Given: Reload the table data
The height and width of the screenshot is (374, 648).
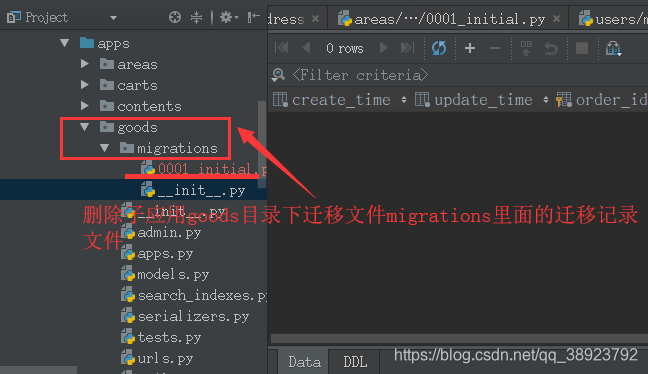Looking at the screenshot, I should (x=439, y=48).
